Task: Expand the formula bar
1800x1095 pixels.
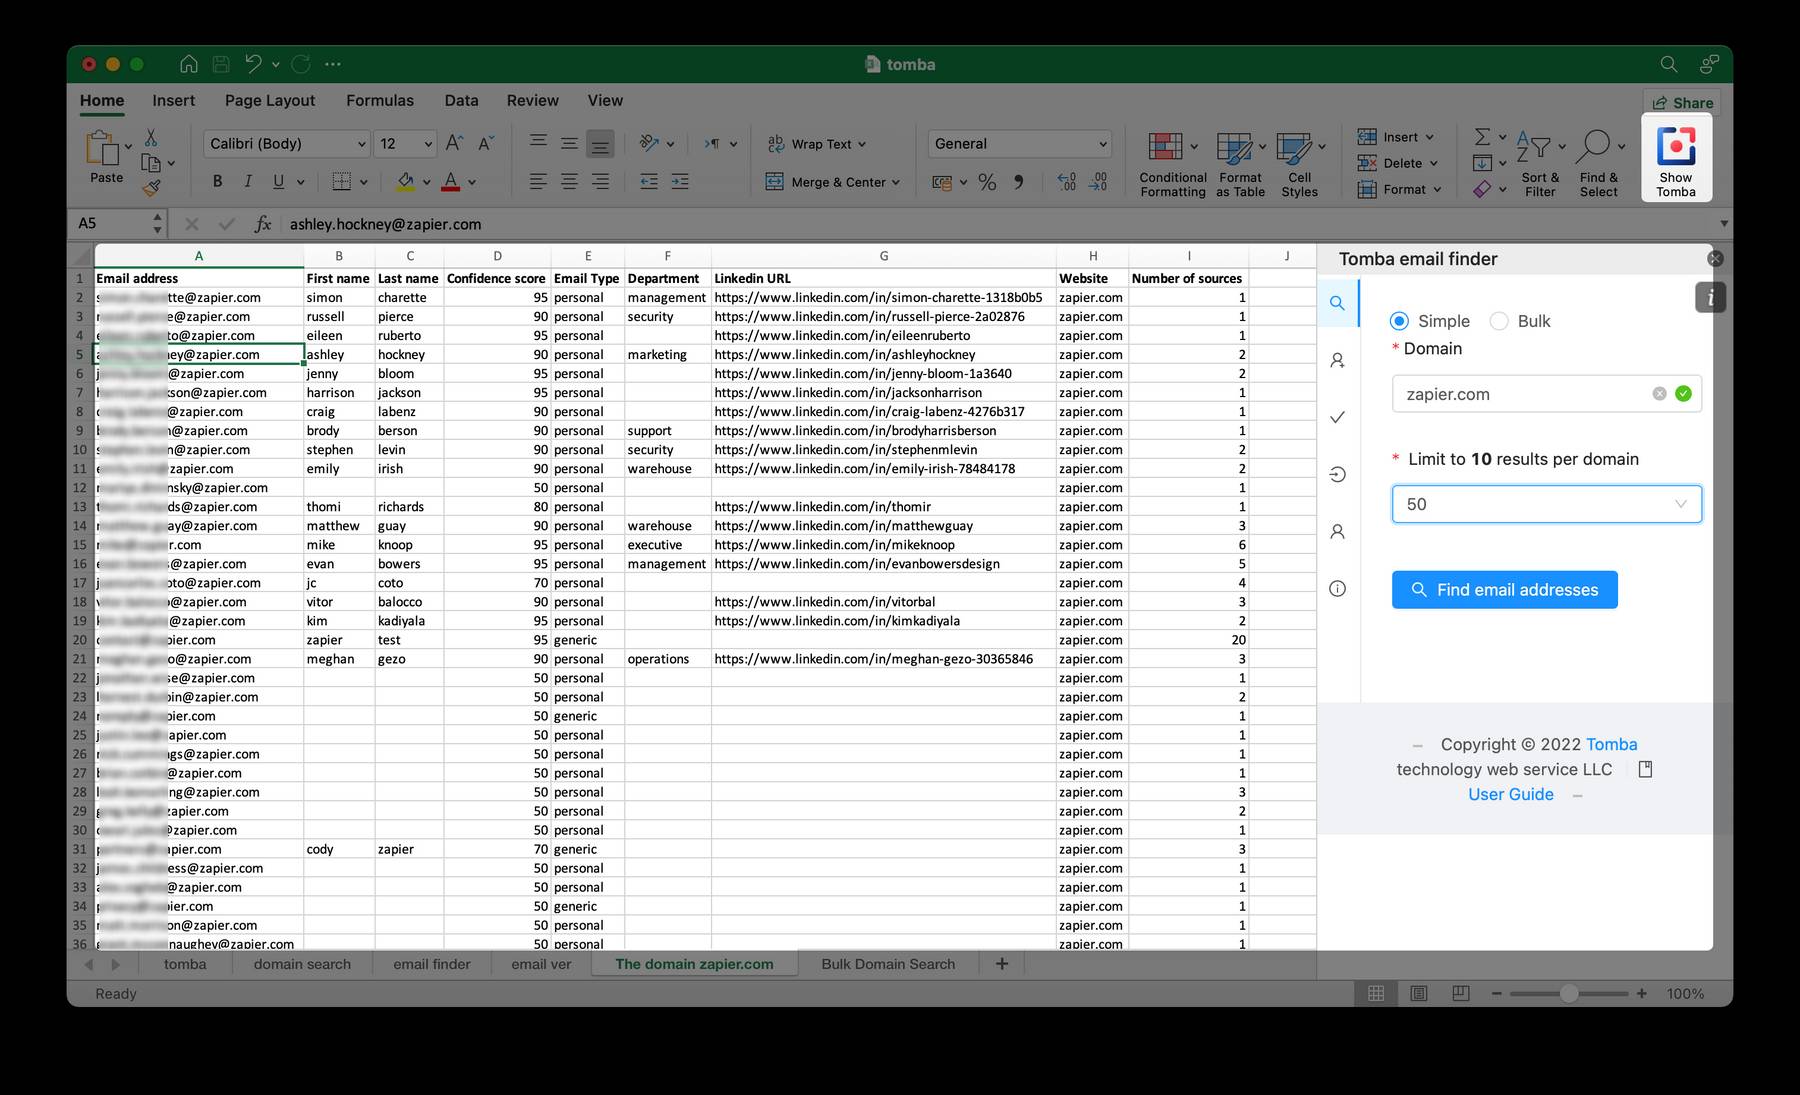Action: pos(1723,224)
